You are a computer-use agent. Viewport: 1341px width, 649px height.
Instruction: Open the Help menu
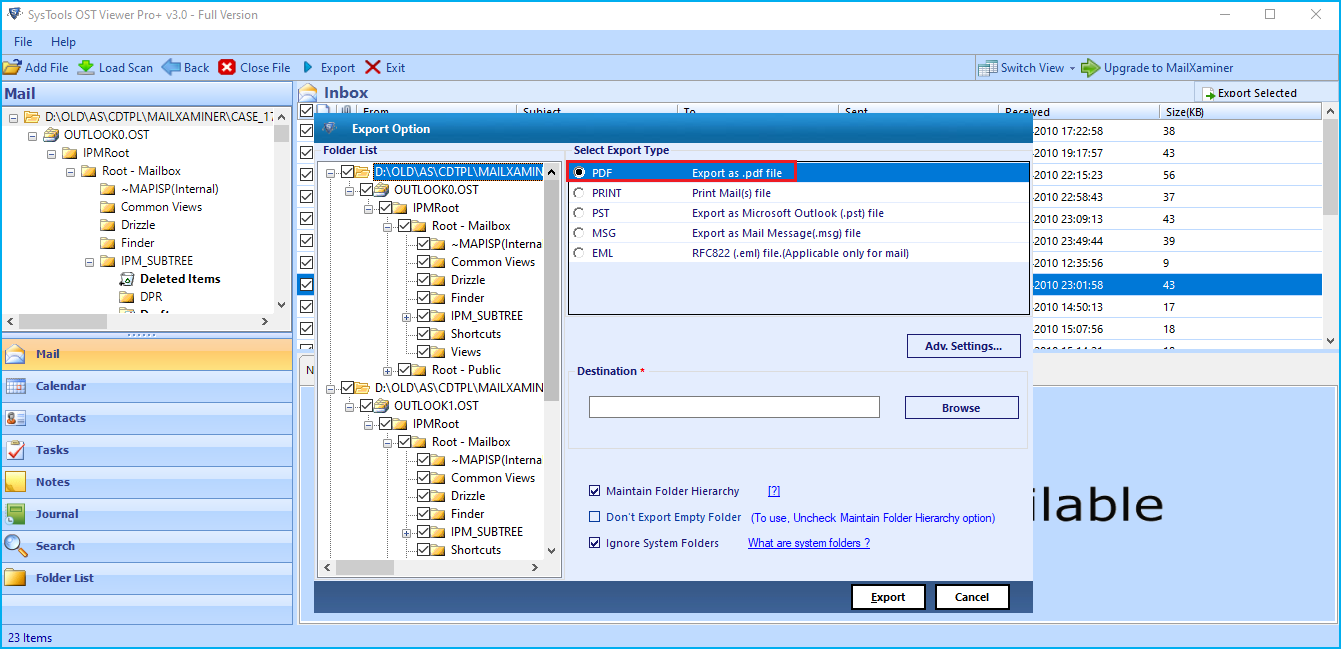pyautogui.click(x=63, y=42)
